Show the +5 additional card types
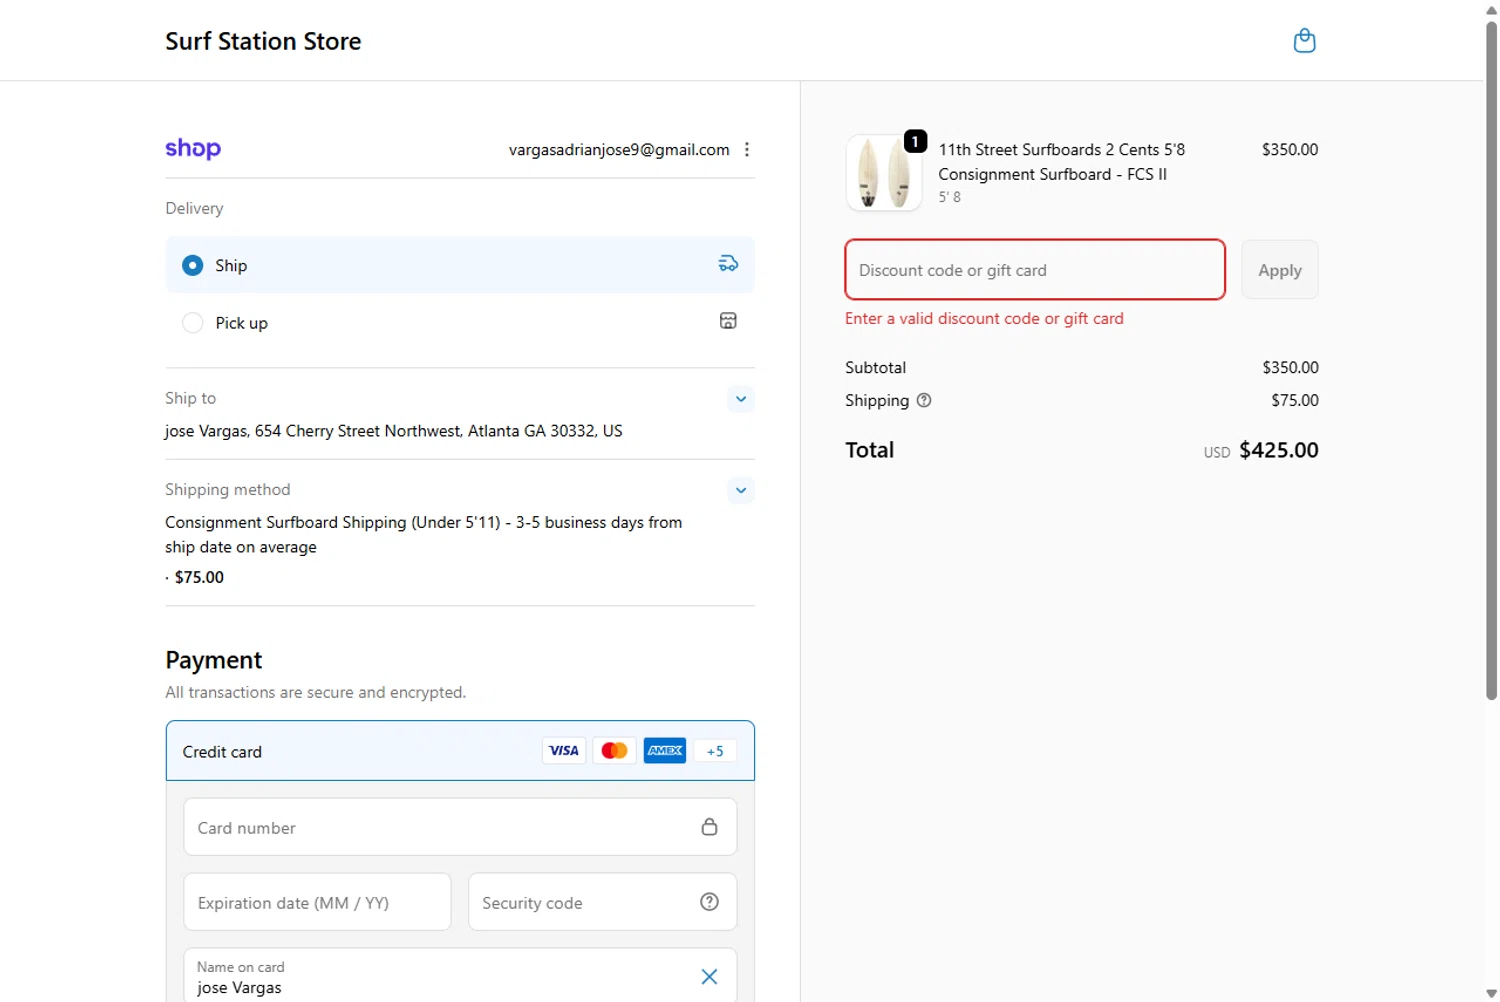Image resolution: width=1500 pixels, height=1002 pixels. 715,751
